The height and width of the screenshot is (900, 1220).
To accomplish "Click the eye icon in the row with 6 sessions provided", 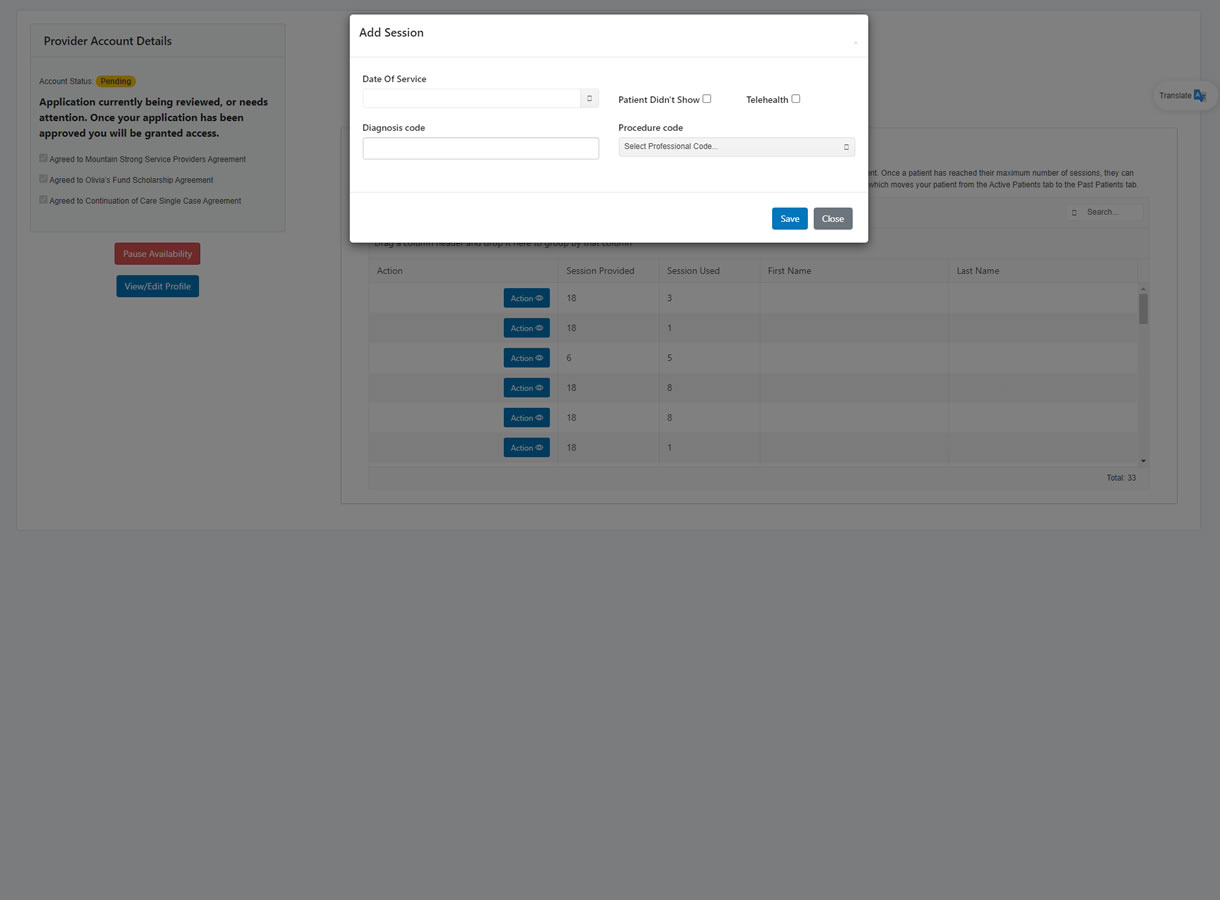I will click(x=539, y=358).
